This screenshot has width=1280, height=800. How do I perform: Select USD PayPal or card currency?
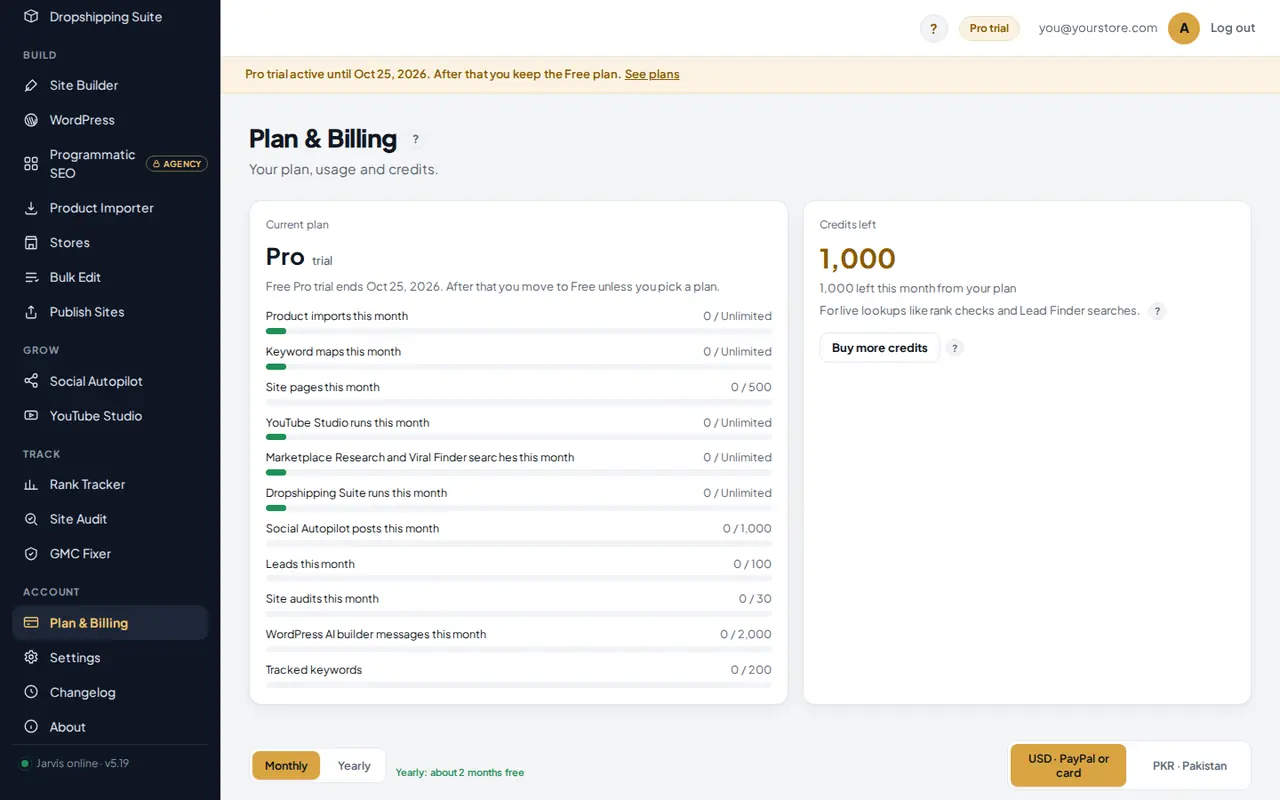click(1068, 766)
